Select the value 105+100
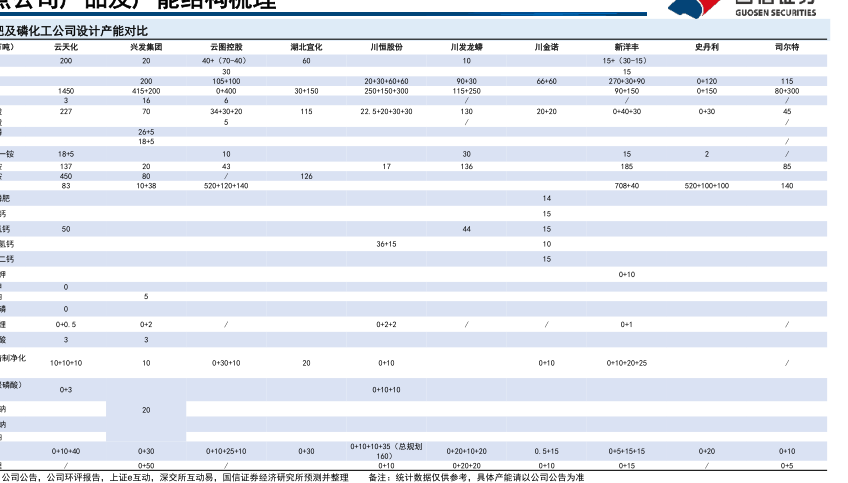This screenshot has height=483, width=848. (x=226, y=81)
